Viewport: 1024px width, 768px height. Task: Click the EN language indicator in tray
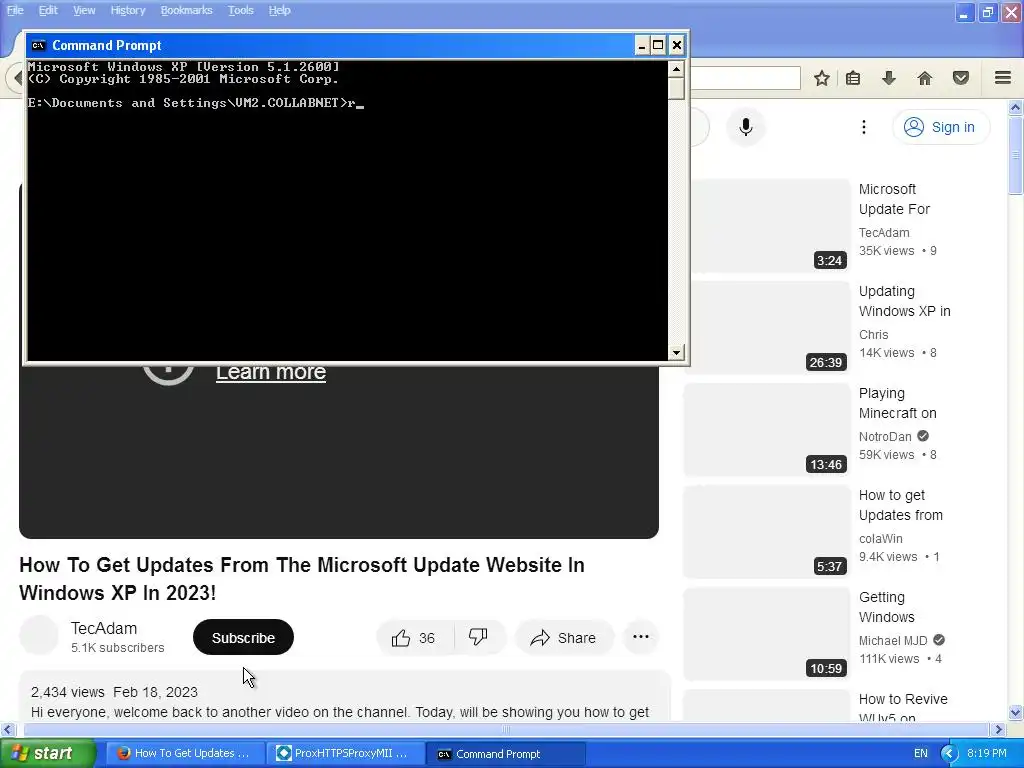[921, 753]
